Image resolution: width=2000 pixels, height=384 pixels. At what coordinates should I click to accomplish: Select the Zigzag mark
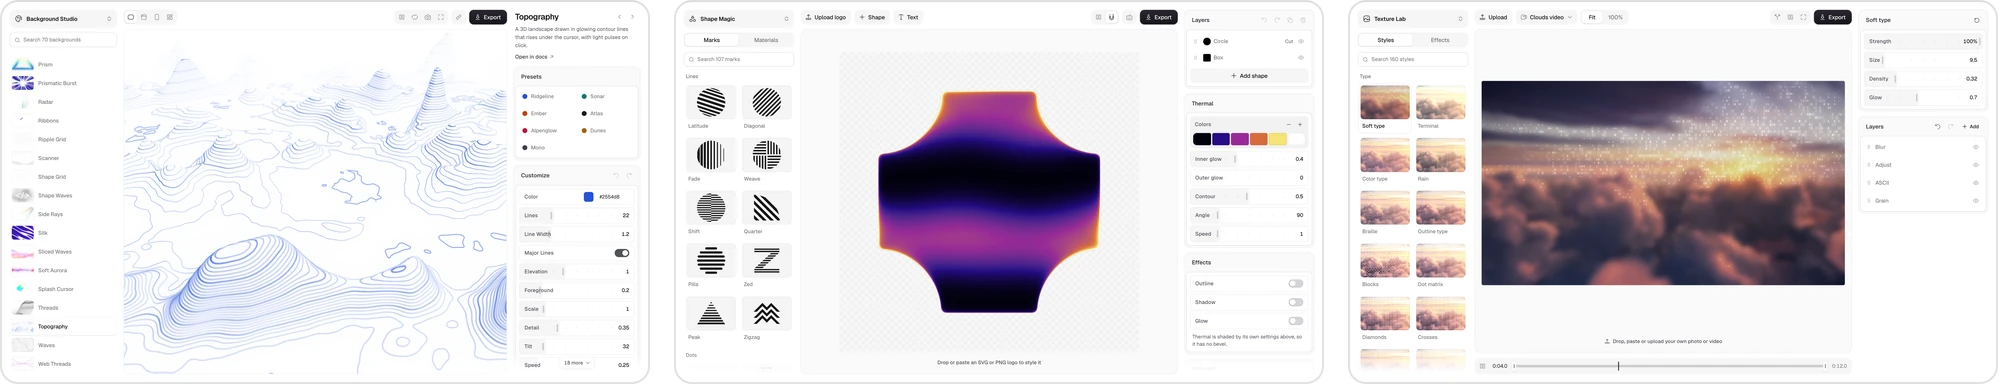tap(767, 314)
